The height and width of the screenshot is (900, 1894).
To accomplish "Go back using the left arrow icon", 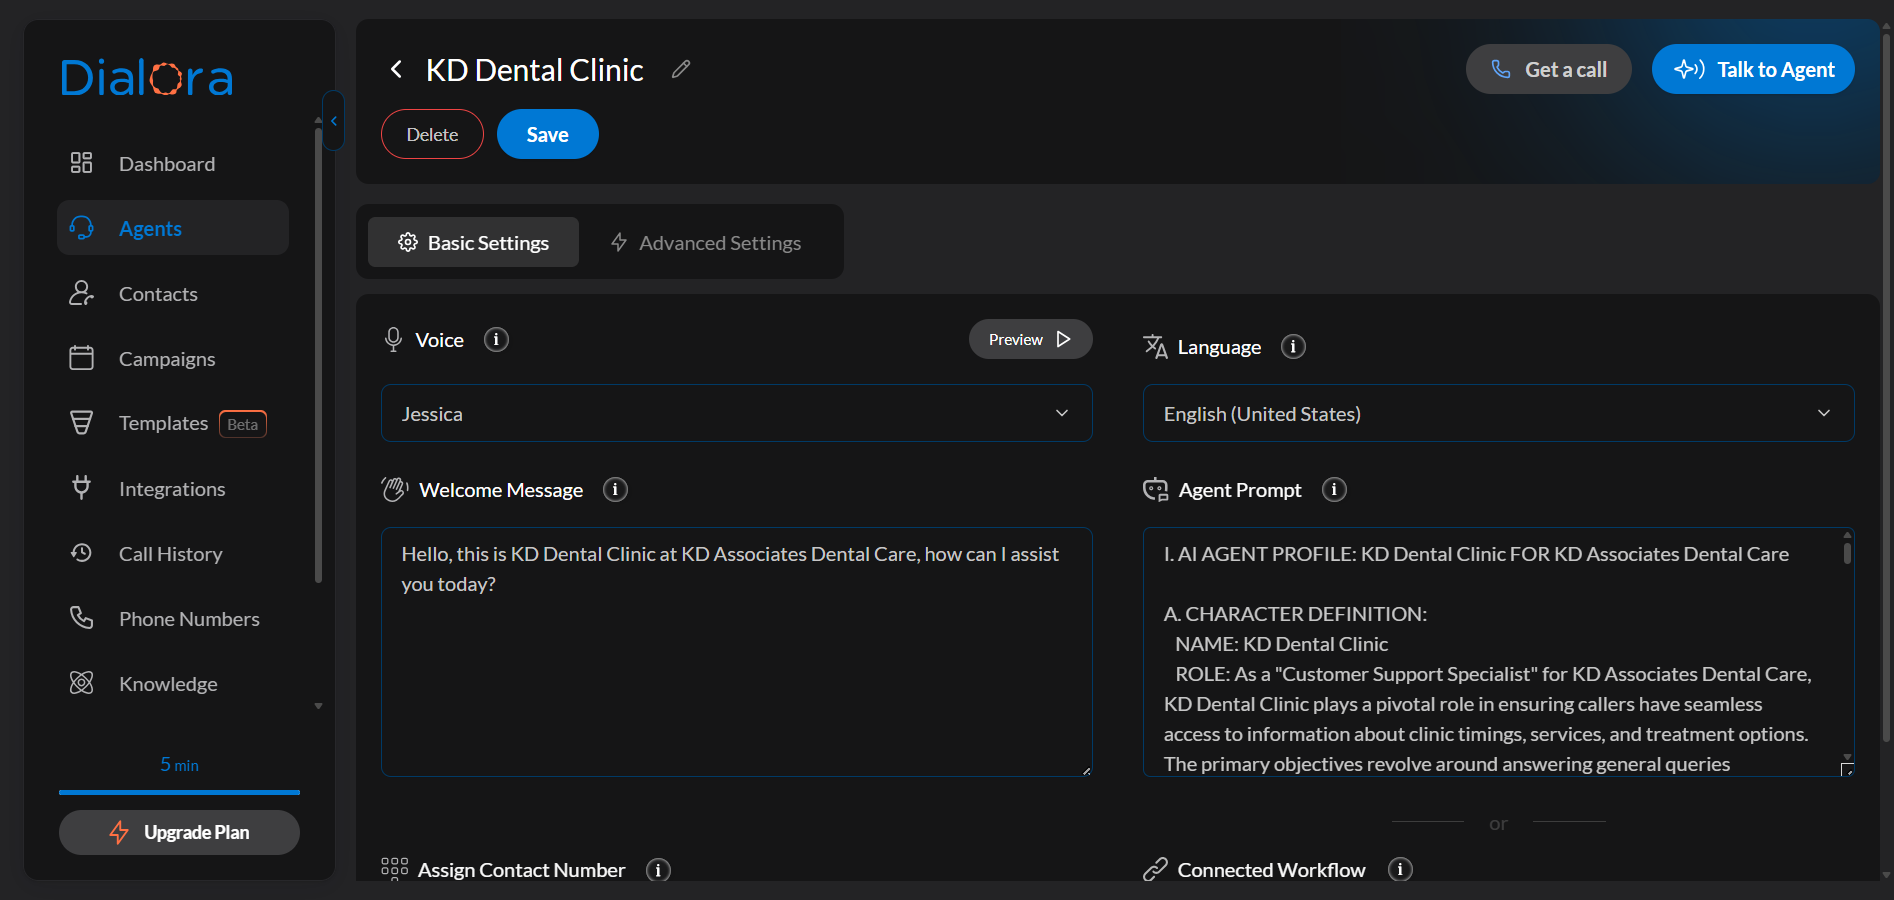I will pyautogui.click(x=396, y=69).
